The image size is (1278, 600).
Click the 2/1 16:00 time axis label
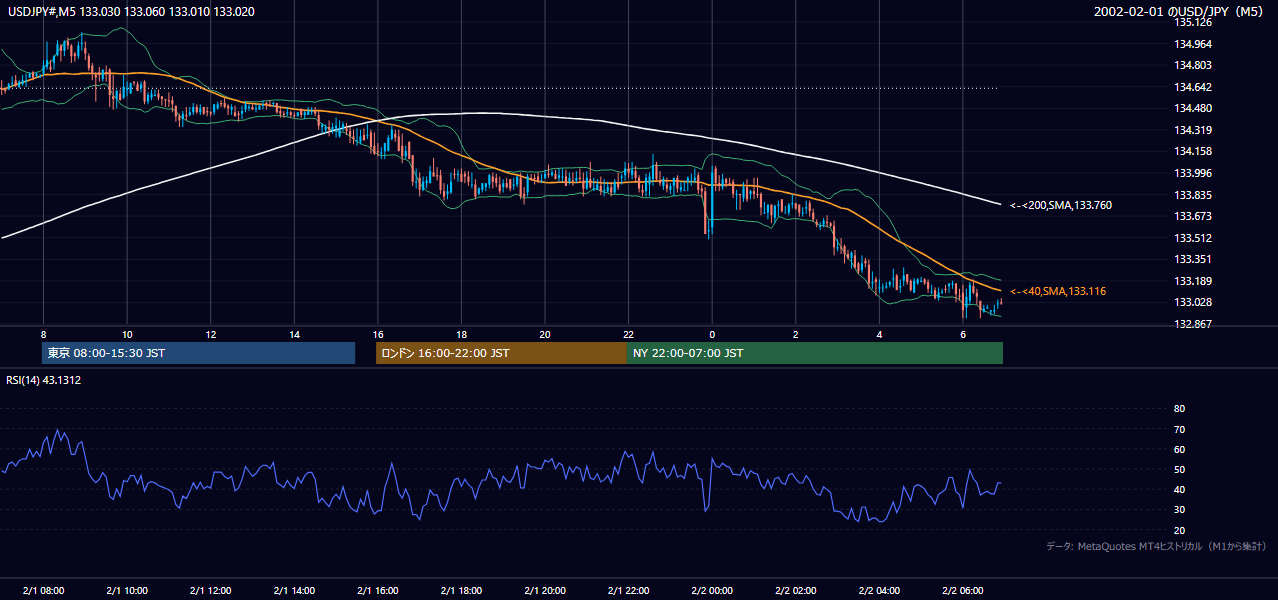(378, 591)
